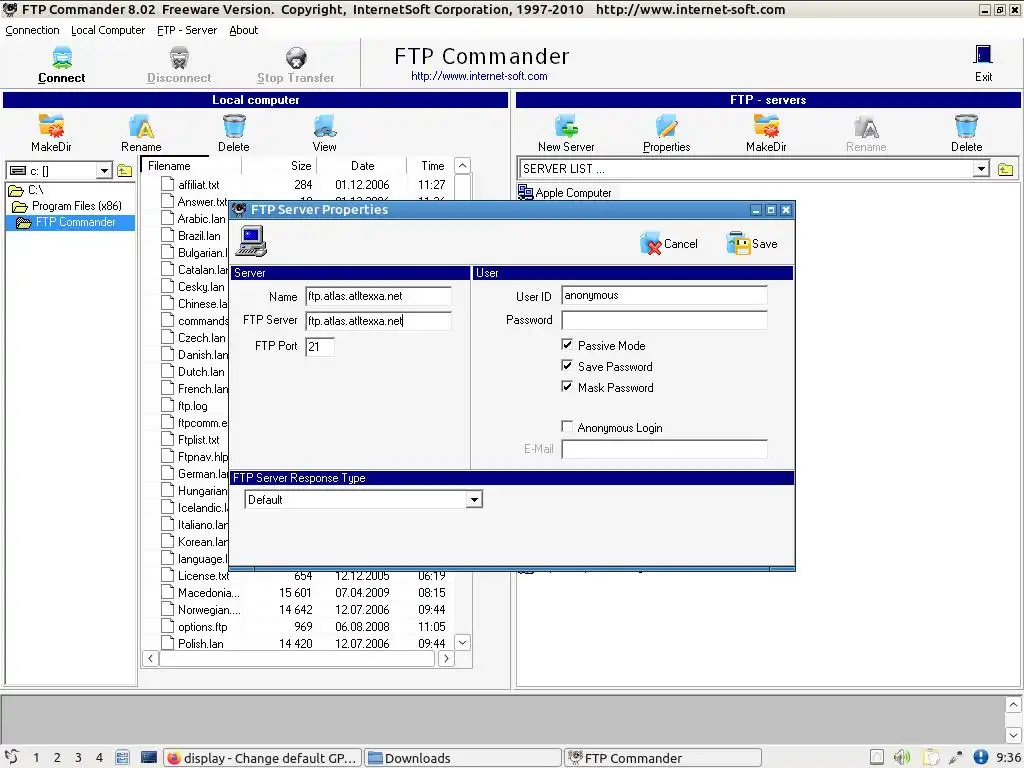Click local computer MakeDir icon
Screen dimensions: 1024x768
pyautogui.click(x=51, y=126)
